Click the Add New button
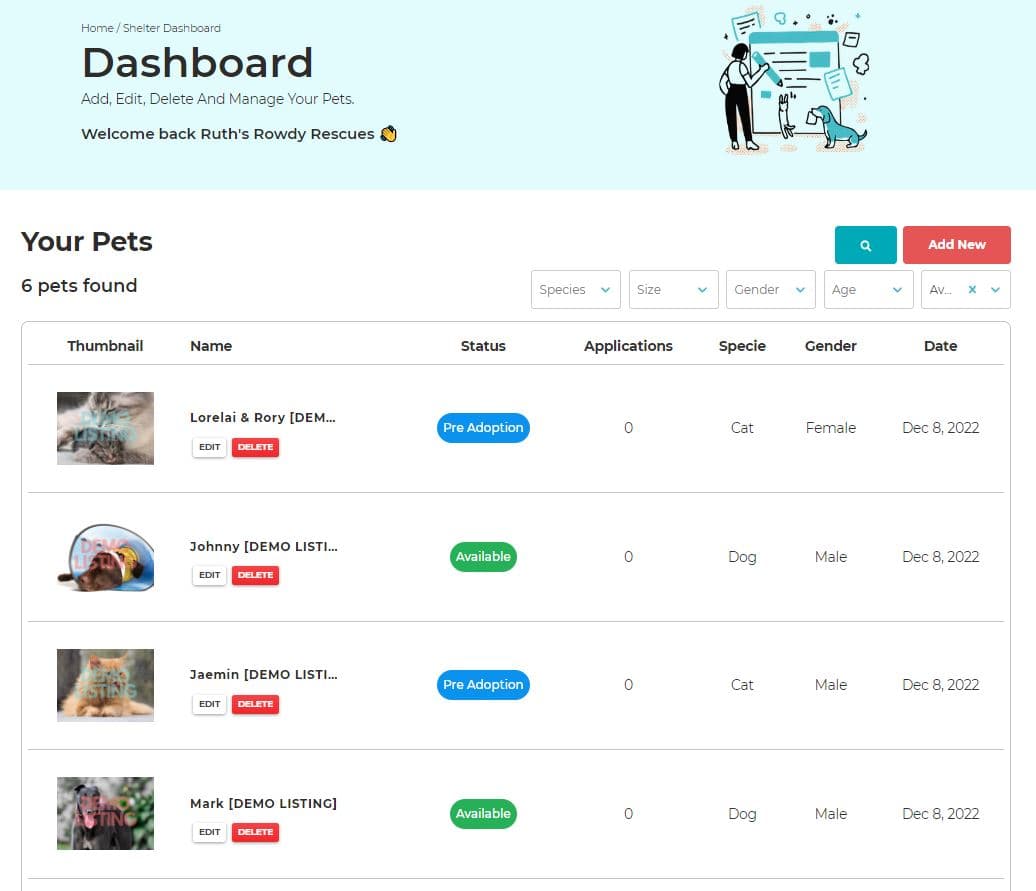The image size is (1036, 891). tap(956, 244)
